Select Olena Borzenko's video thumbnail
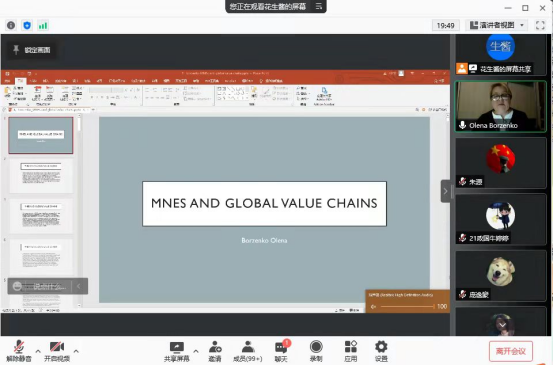 pyautogui.click(x=500, y=106)
